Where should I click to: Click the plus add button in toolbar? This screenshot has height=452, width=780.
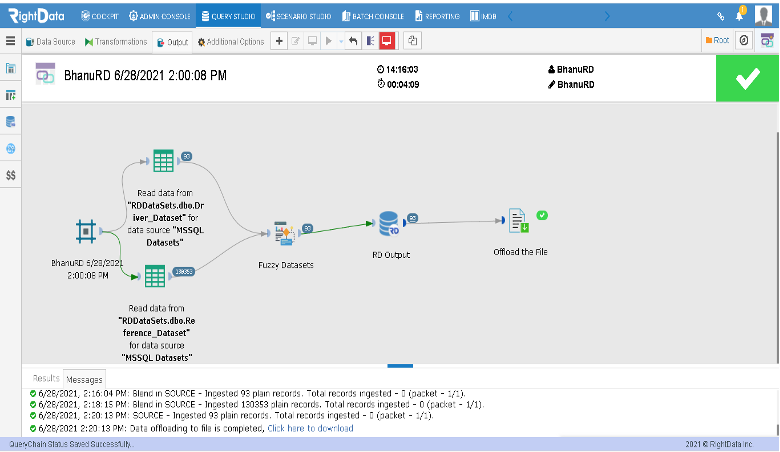279,41
